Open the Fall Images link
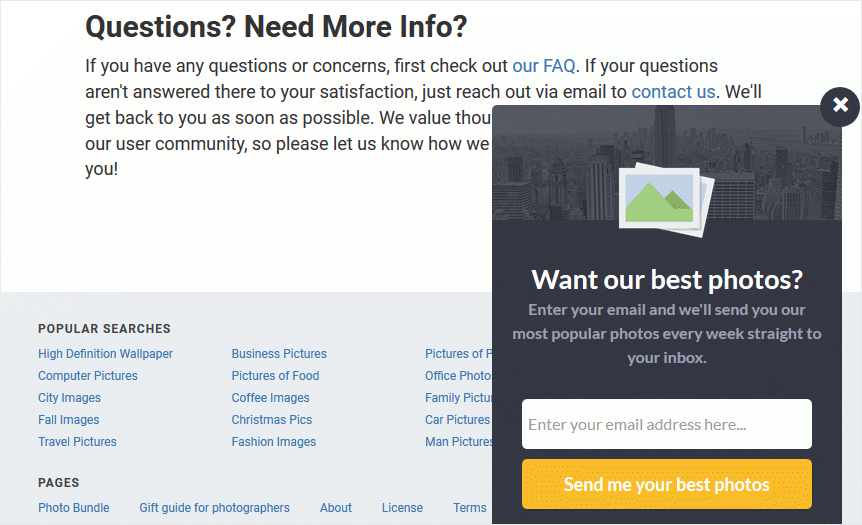The image size is (862, 525). click(x=68, y=419)
